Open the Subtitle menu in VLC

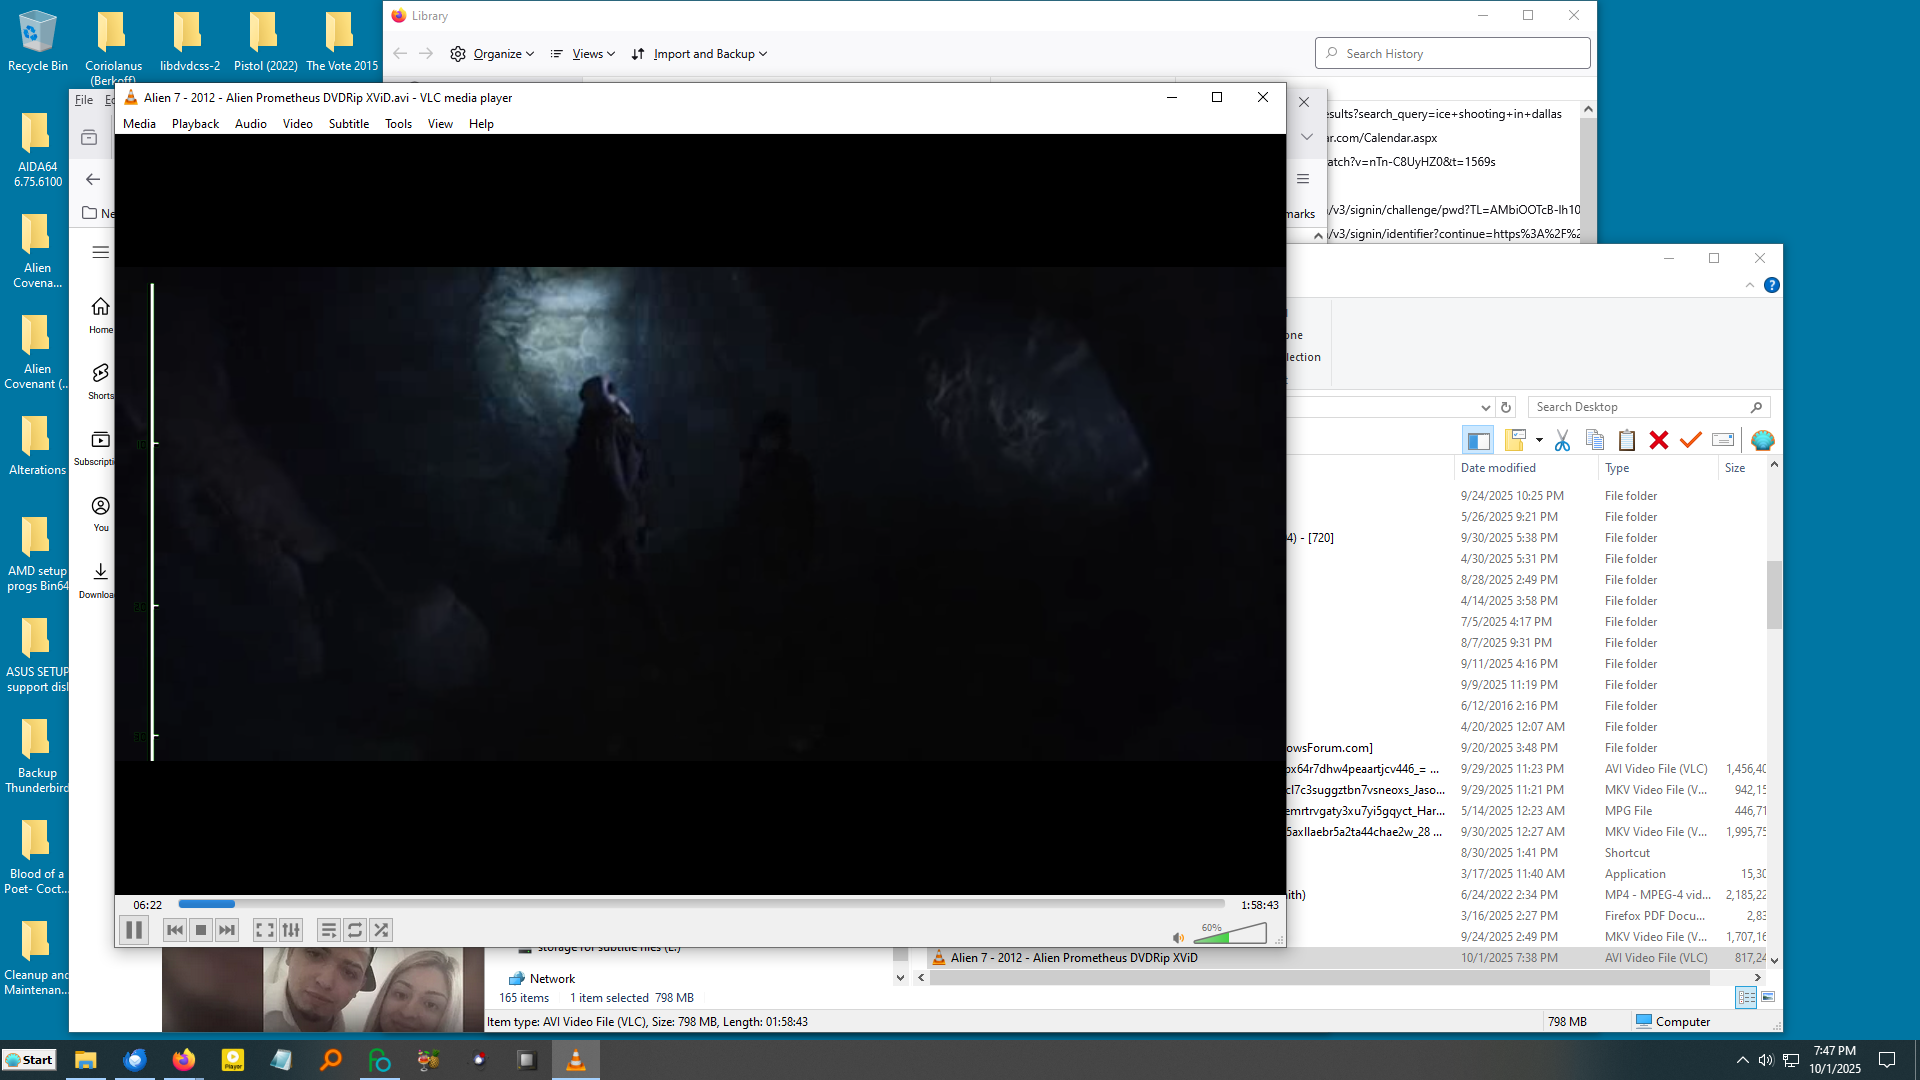pos(348,124)
